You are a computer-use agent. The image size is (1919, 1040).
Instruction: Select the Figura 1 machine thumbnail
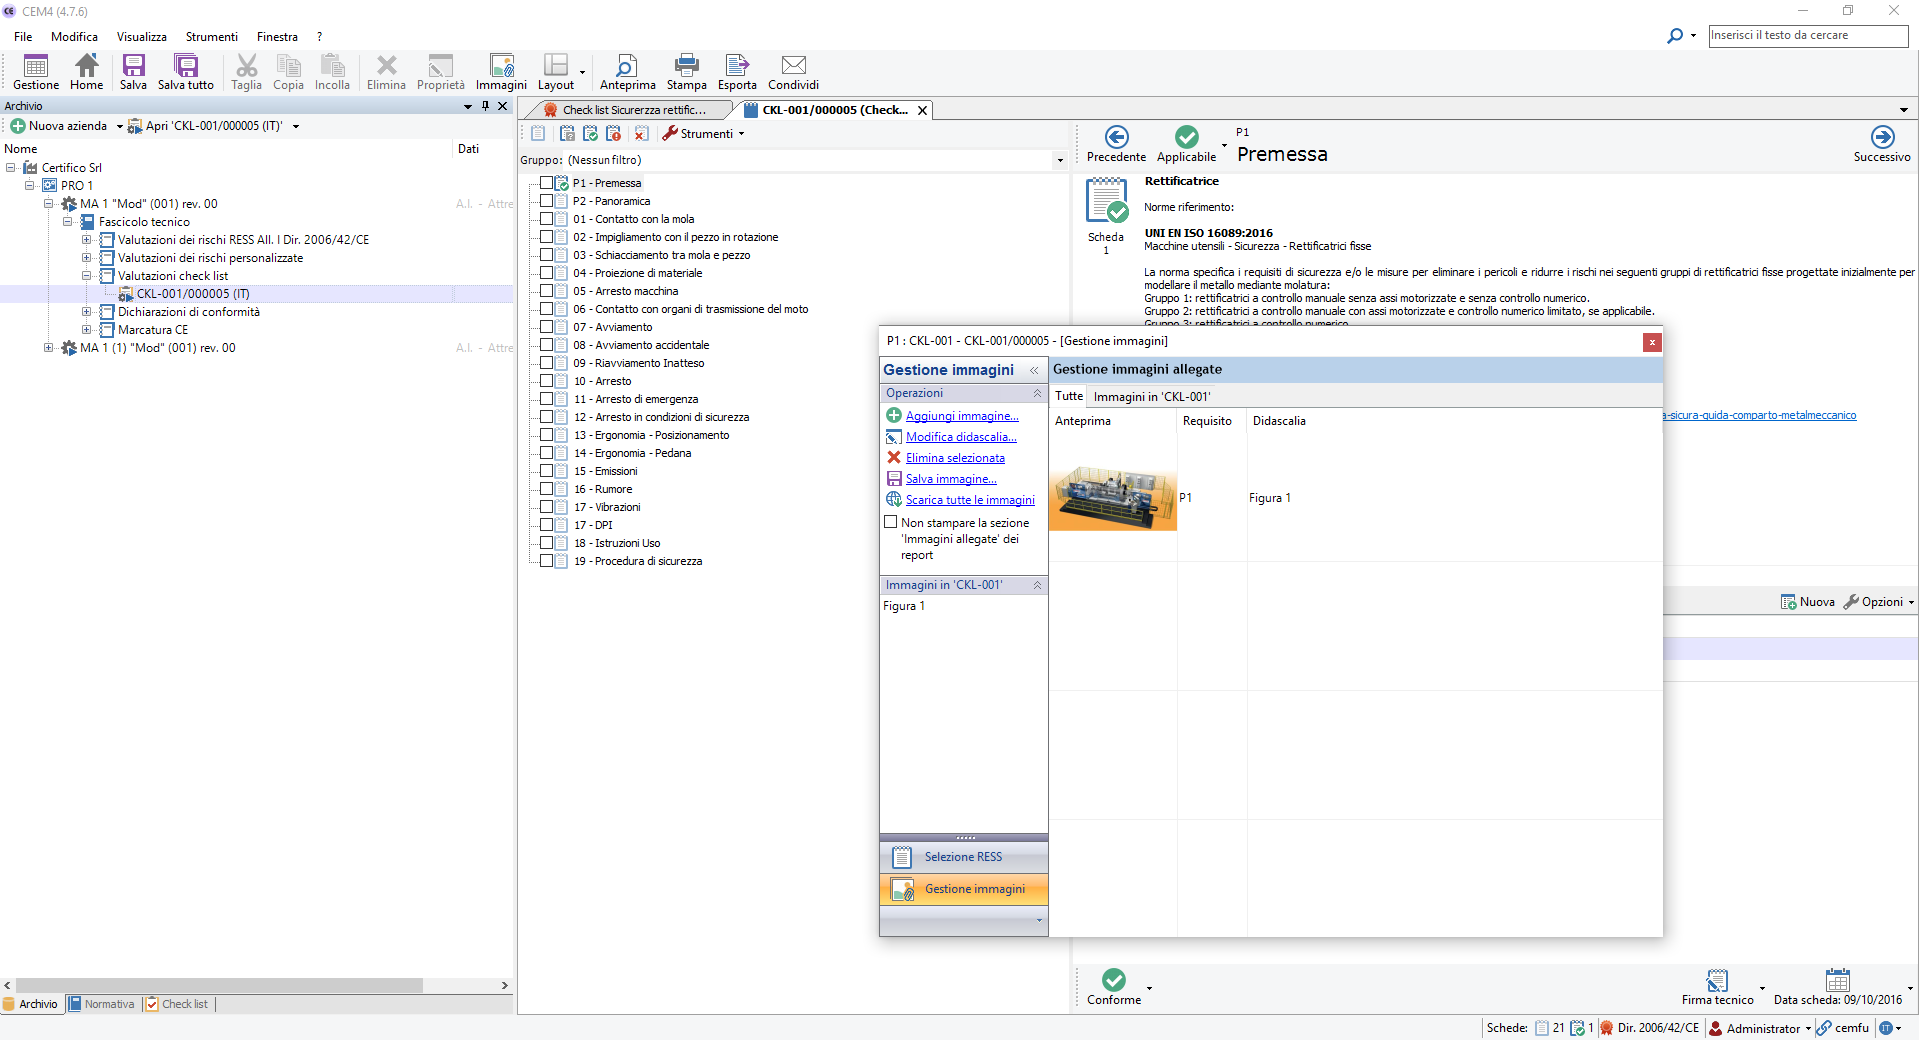tap(1113, 497)
